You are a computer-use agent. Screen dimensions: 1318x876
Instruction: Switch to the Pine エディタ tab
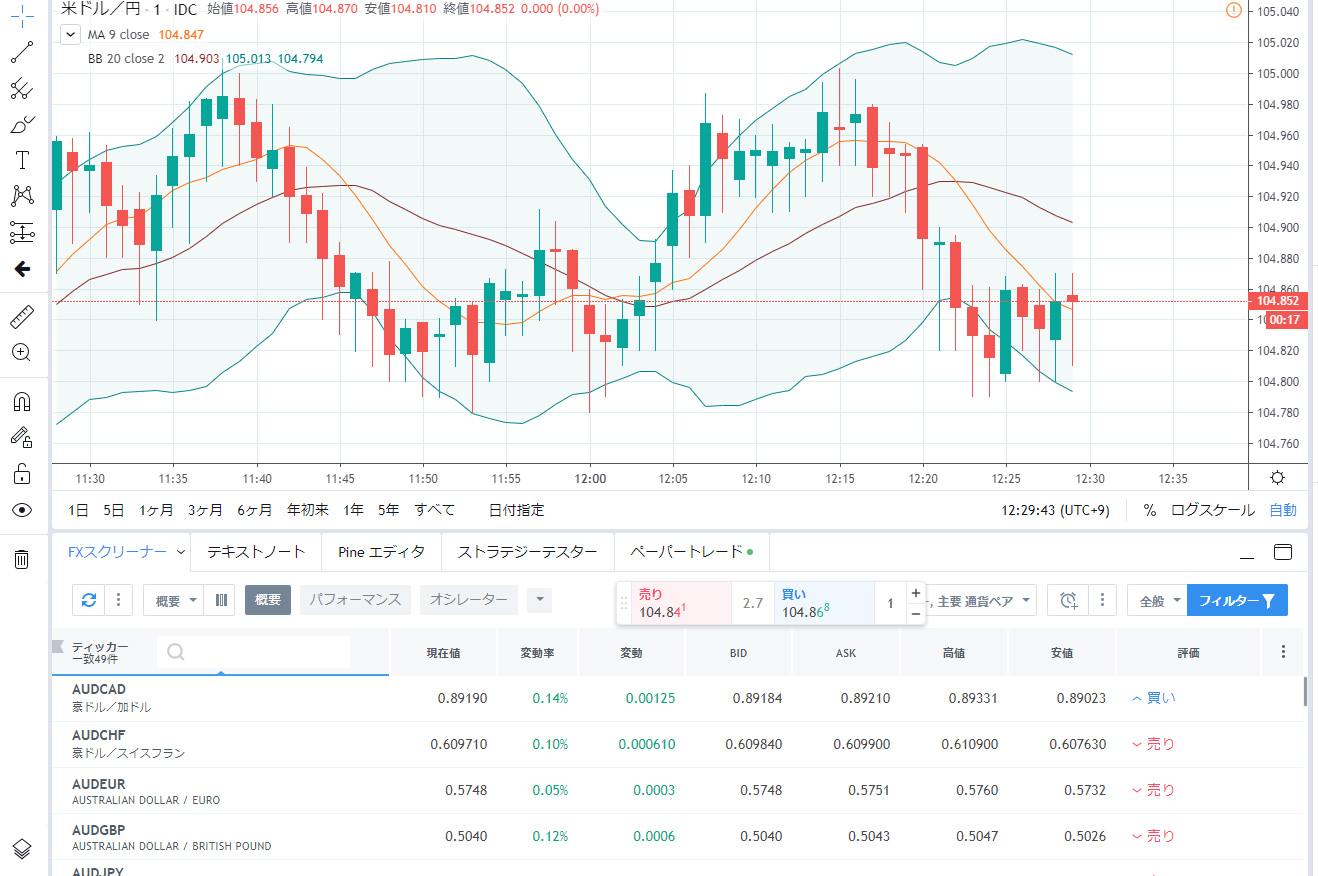coord(381,551)
